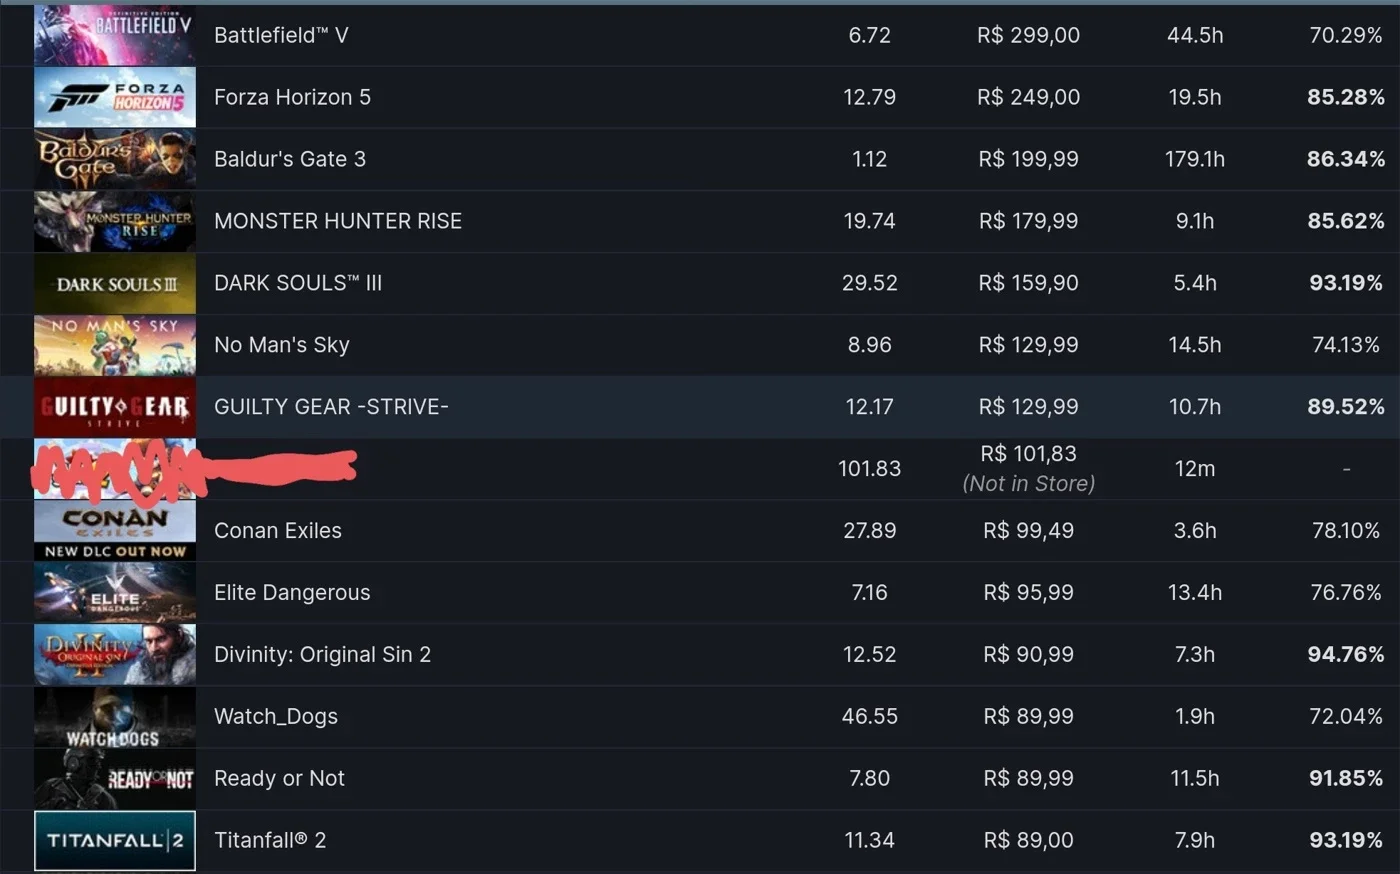This screenshot has height=874, width=1400.
Task: Click the Baldur's Gate 3 game name
Action: pyautogui.click(x=290, y=159)
